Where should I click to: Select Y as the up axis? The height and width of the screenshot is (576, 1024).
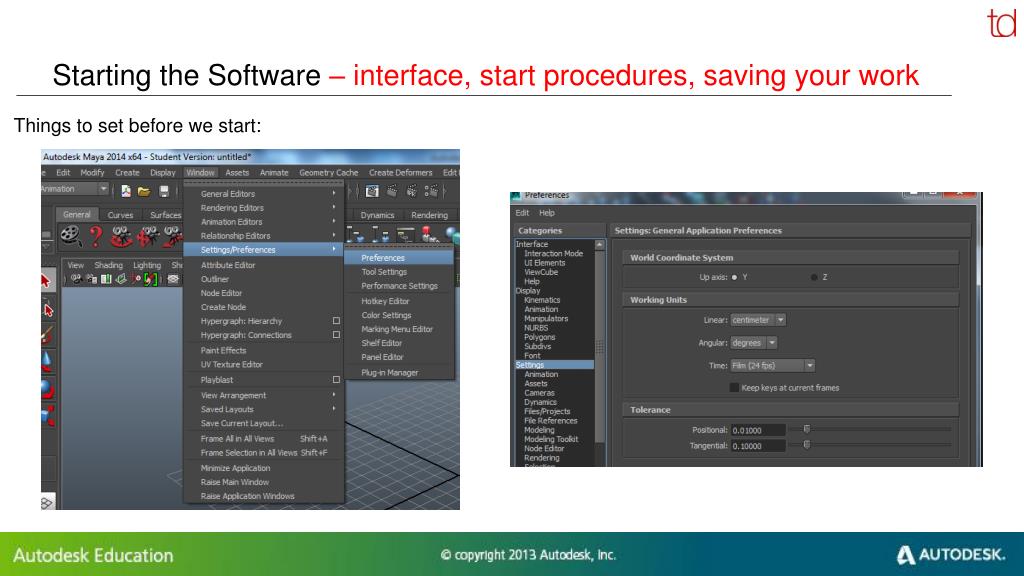[734, 278]
